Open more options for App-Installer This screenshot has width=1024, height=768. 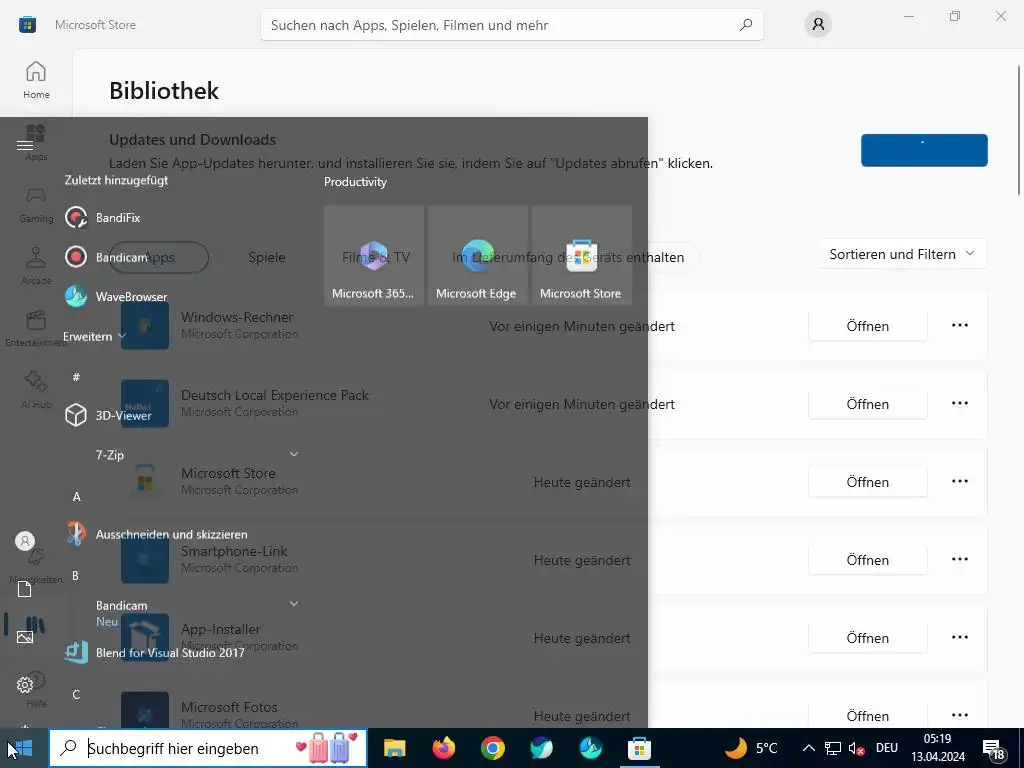[959, 637]
